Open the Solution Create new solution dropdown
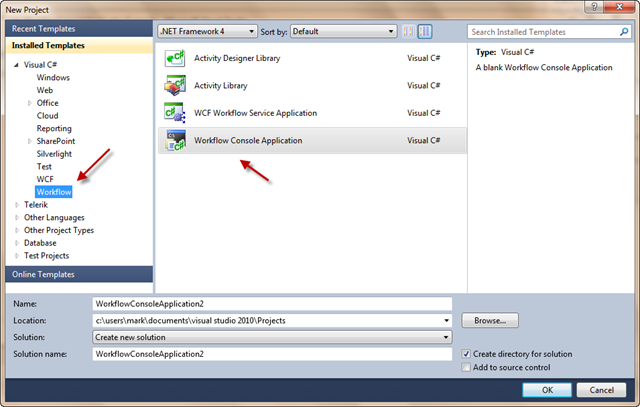640x407 pixels. click(272, 337)
